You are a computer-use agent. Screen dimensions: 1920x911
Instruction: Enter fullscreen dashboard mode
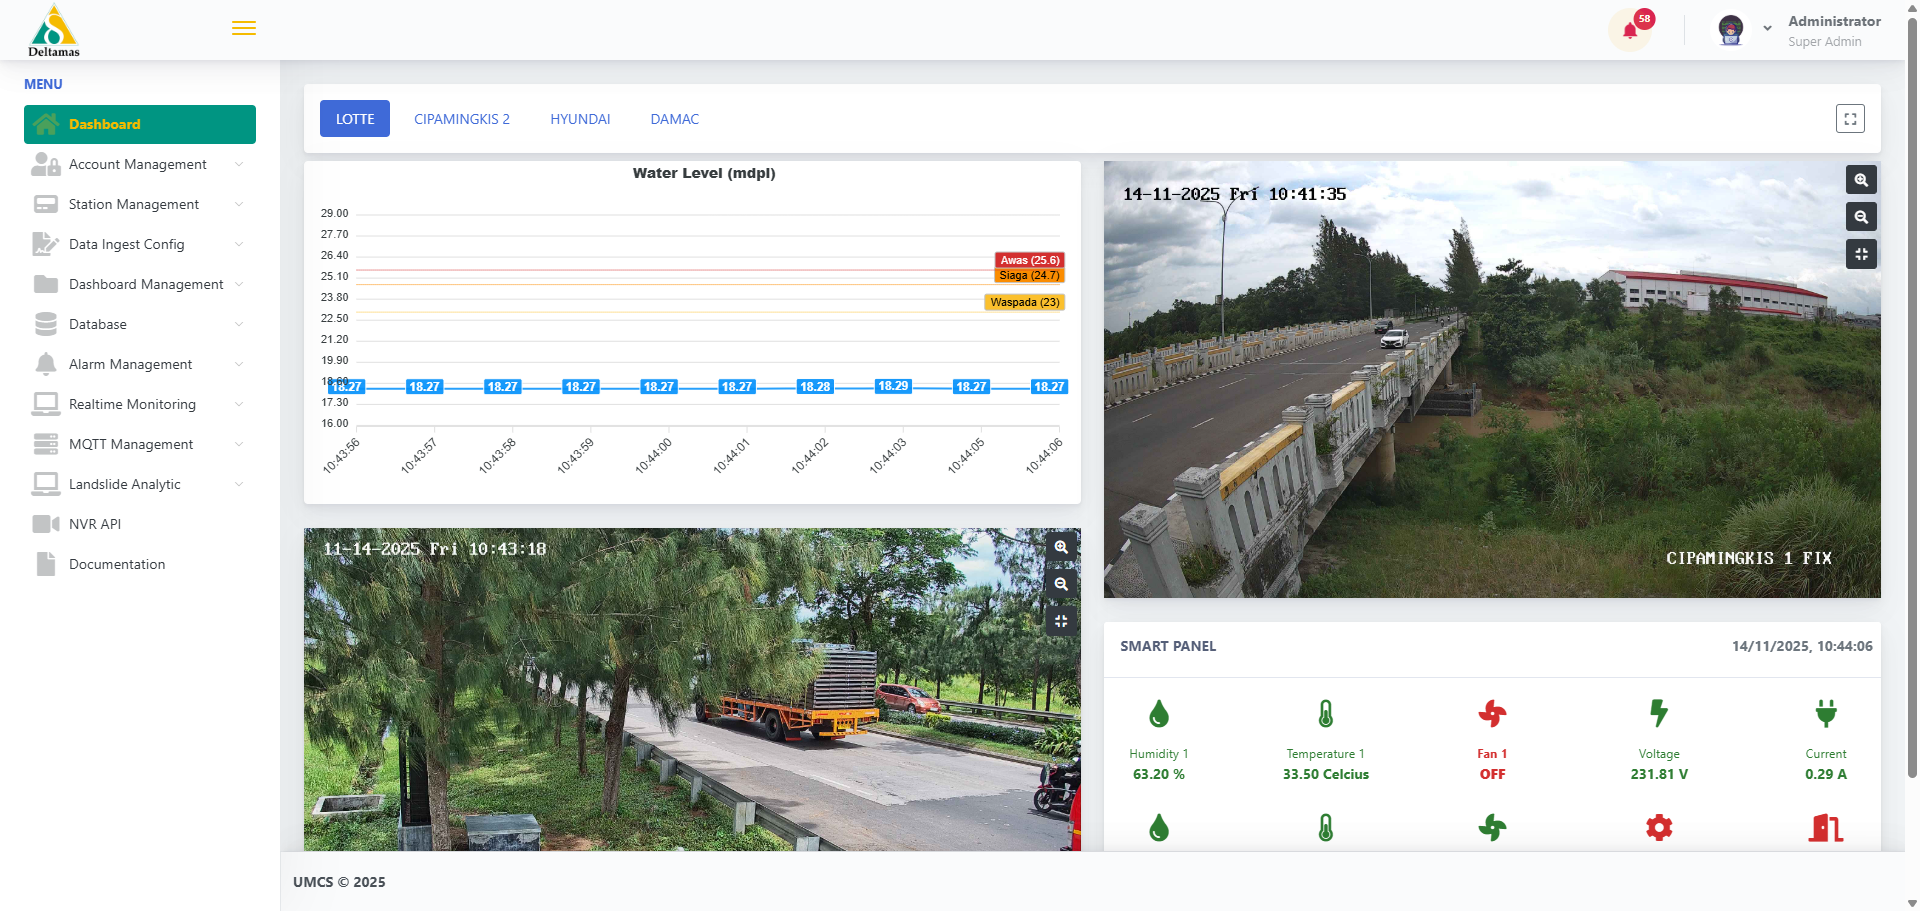click(1850, 118)
